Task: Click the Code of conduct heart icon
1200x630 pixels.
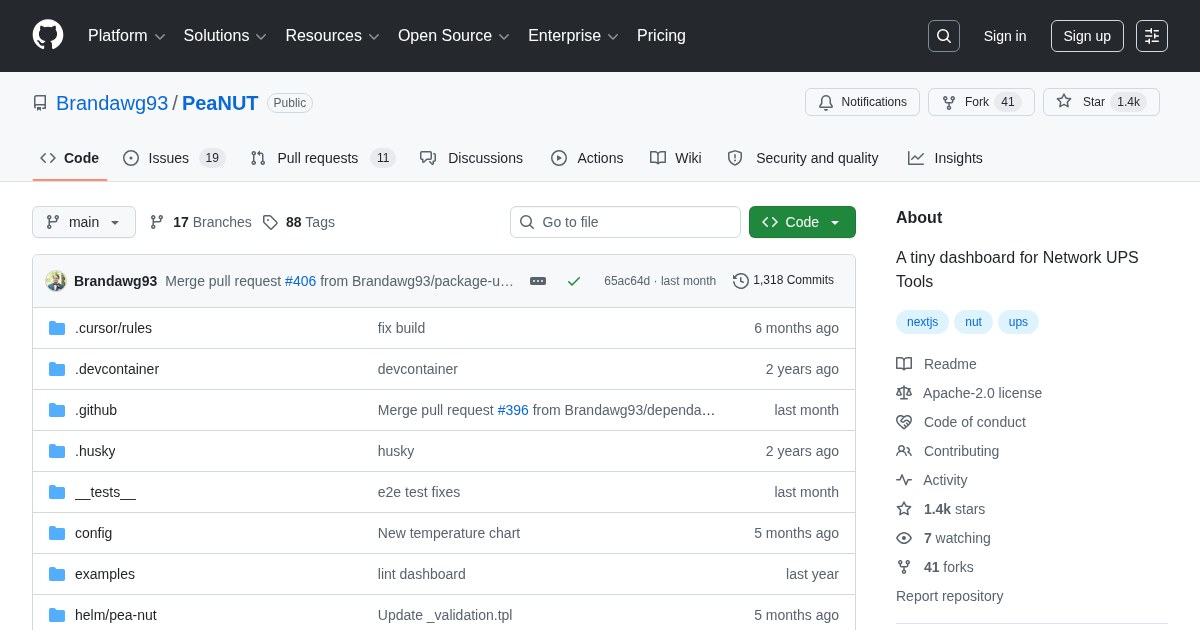Action: click(x=904, y=422)
